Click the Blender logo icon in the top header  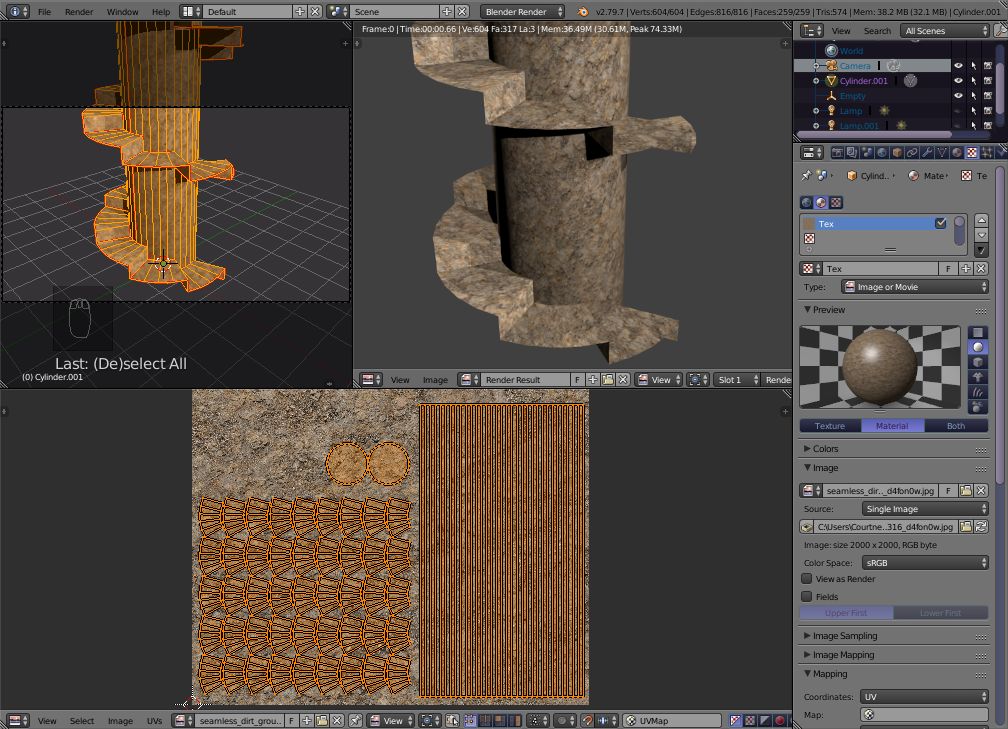click(583, 11)
